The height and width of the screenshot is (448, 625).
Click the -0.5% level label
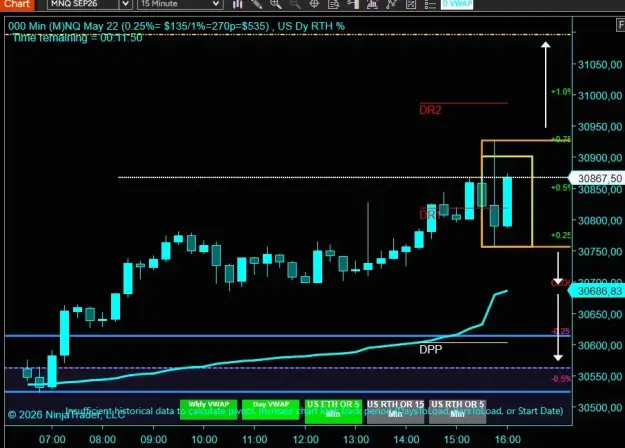tap(561, 379)
